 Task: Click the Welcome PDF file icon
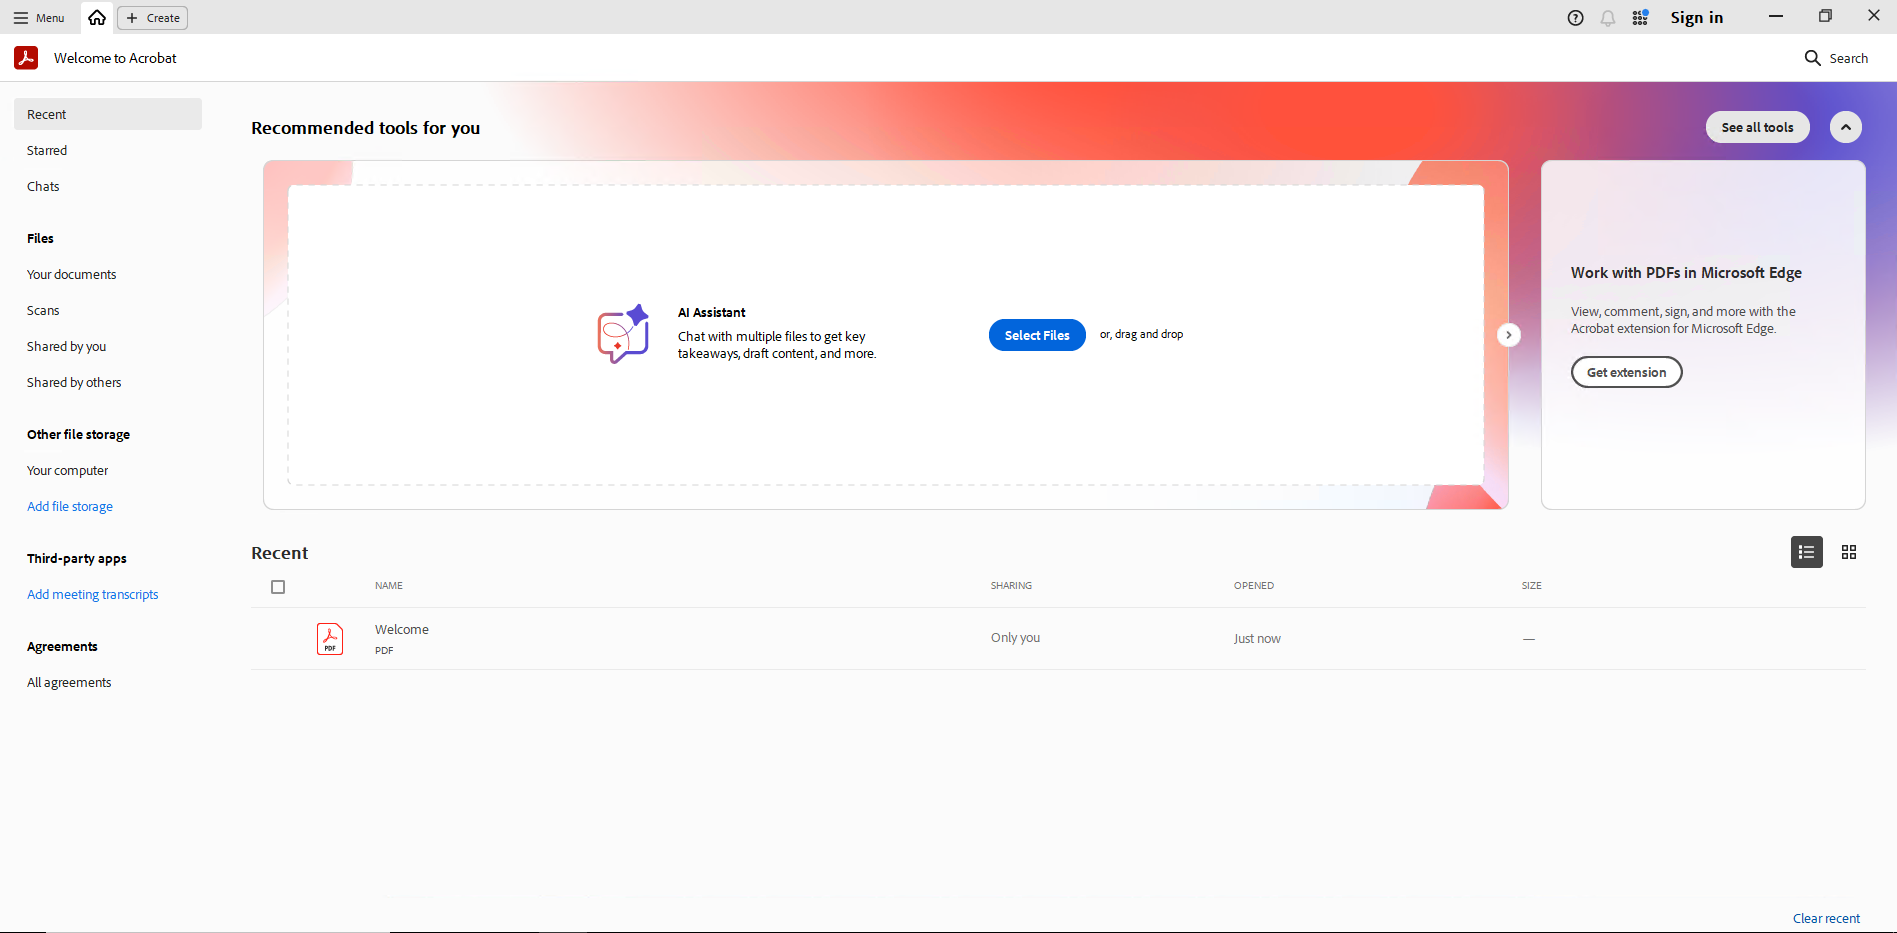coord(330,639)
